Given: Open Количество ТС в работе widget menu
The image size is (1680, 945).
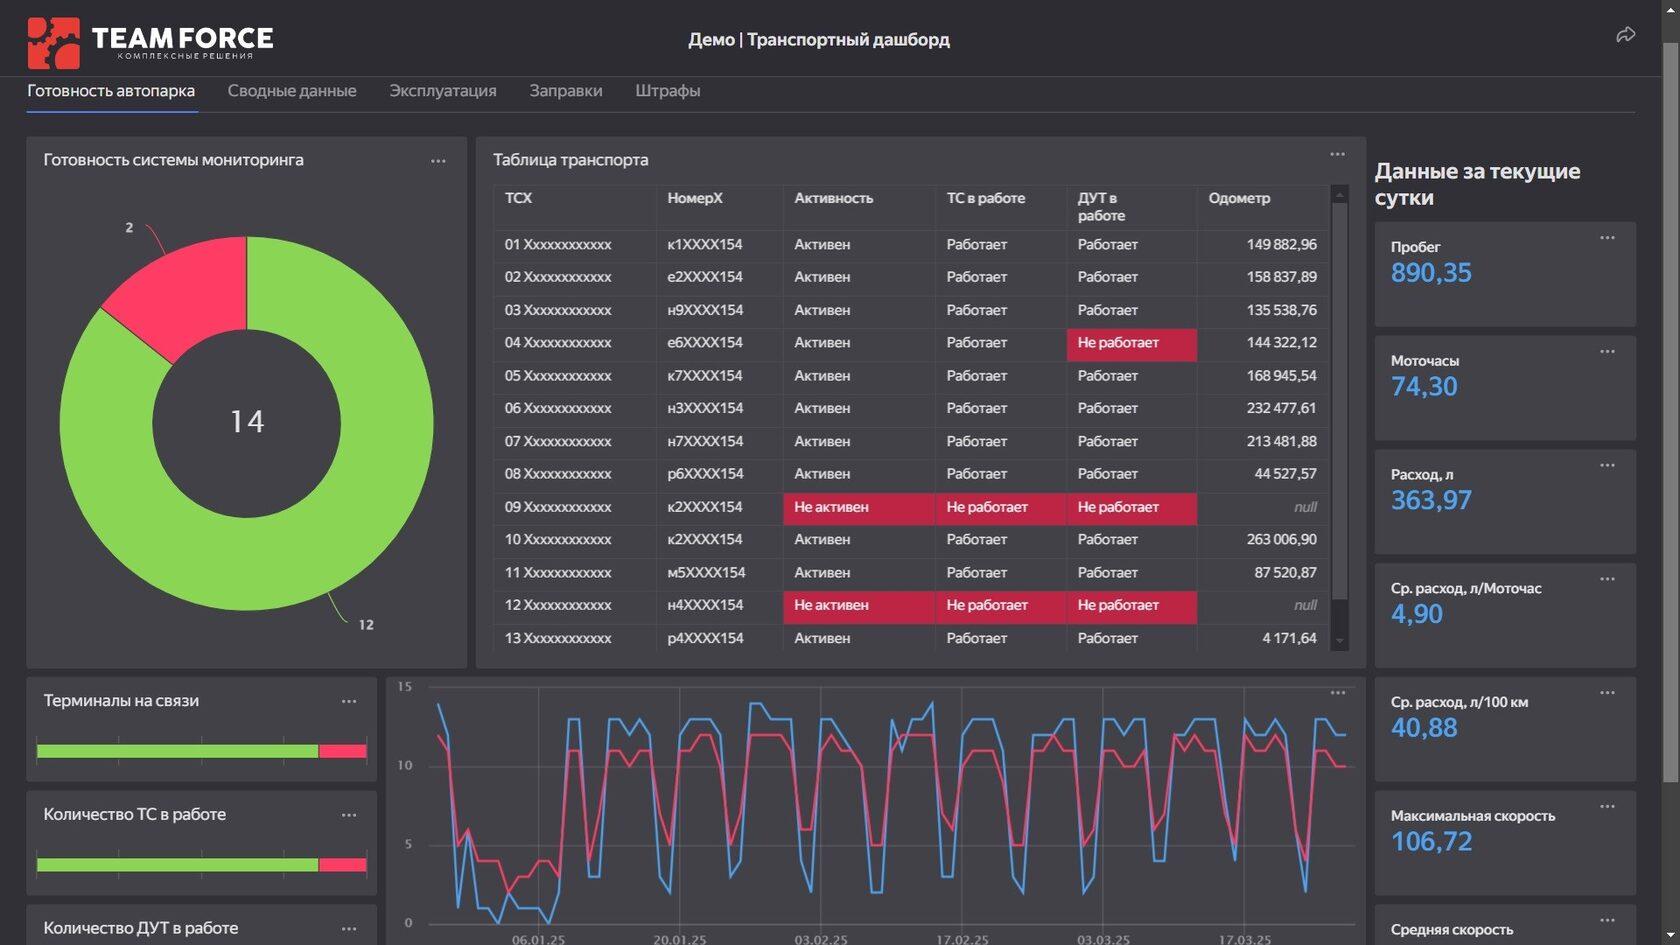Looking at the screenshot, I should [349, 816].
